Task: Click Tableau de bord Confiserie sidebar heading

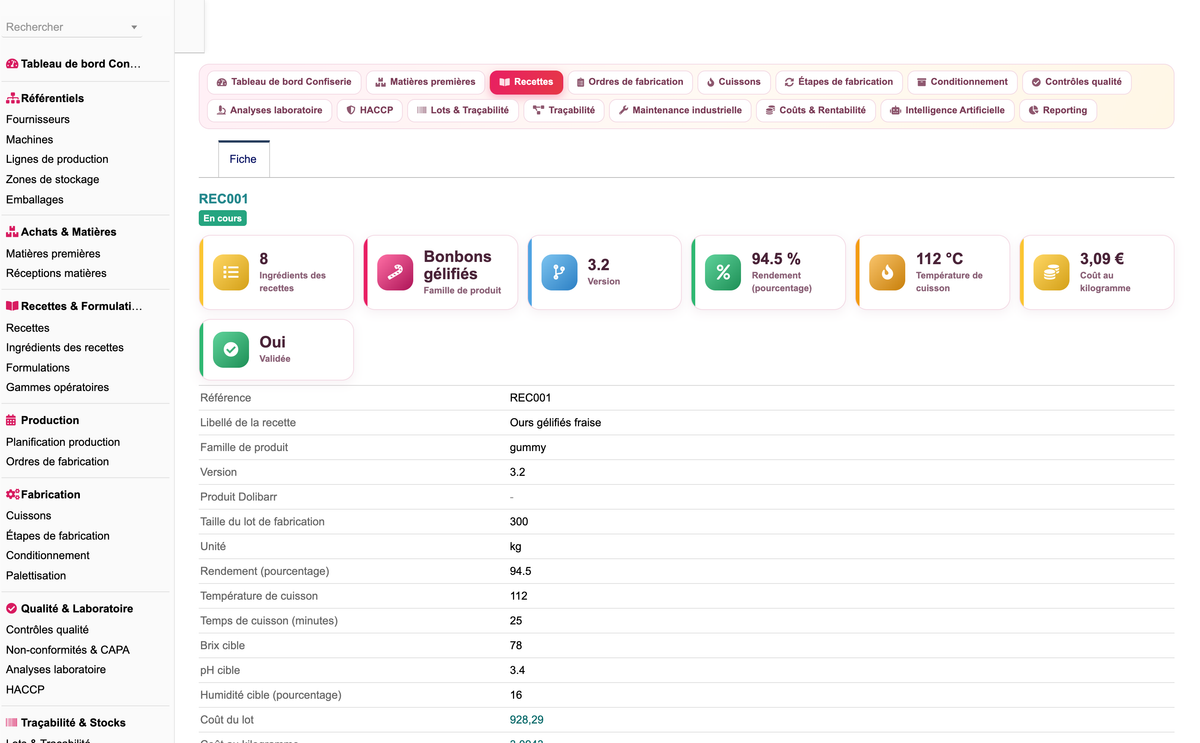Action: pos(81,64)
